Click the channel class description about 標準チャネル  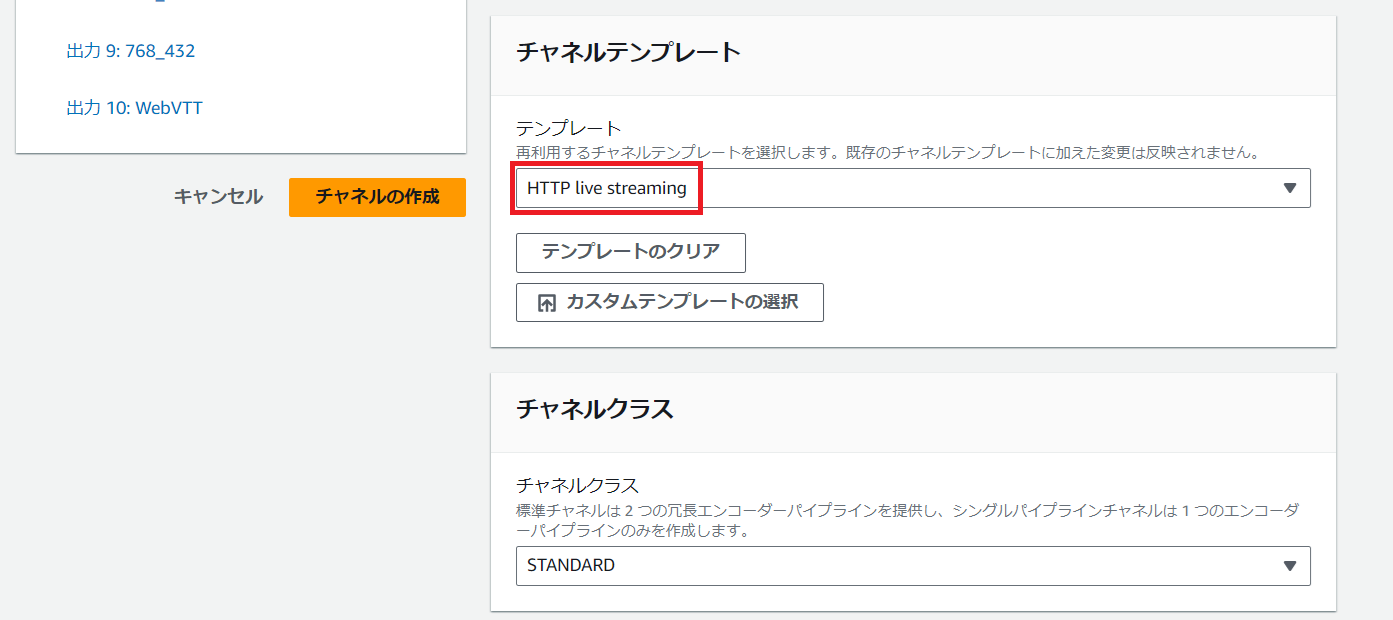(908, 520)
